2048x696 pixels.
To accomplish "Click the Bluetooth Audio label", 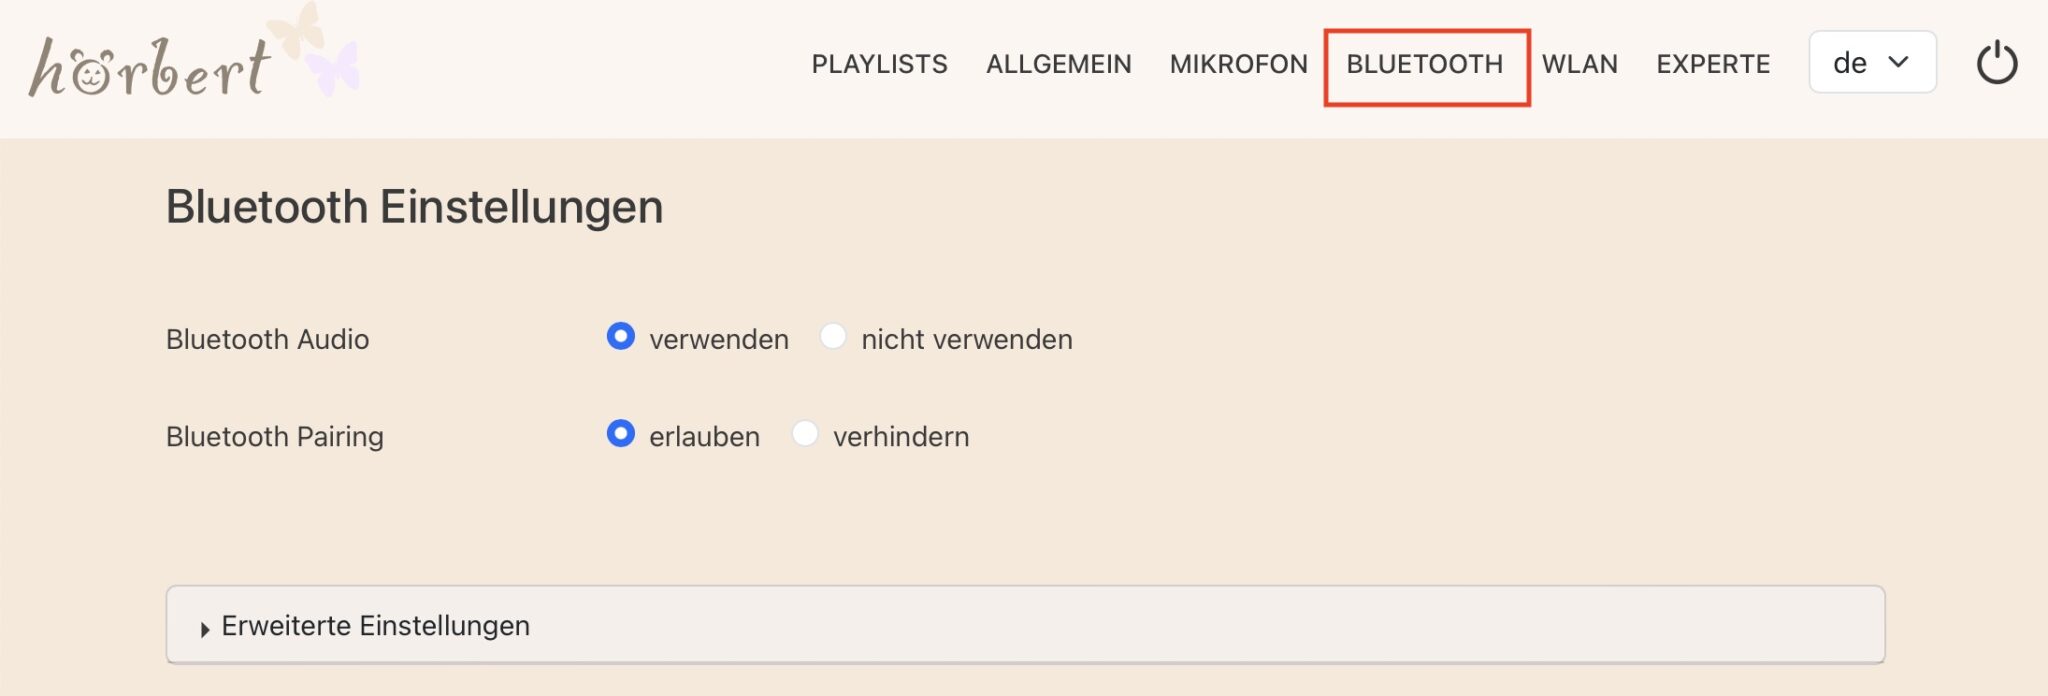I will coord(267,340).
